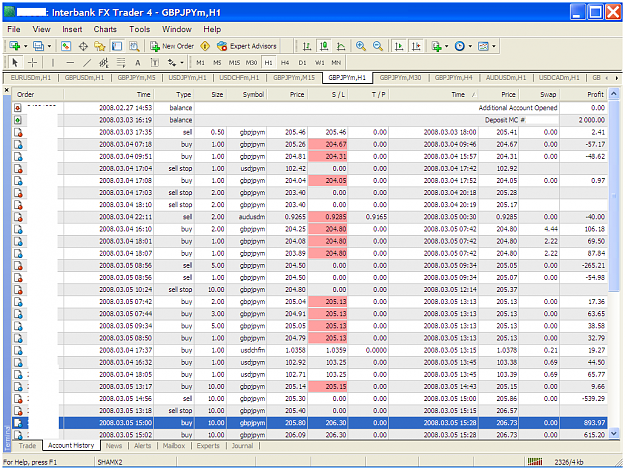Toggle chart shift
The height and width of the screenshot is (470, 625).
[x=416, y=46]
